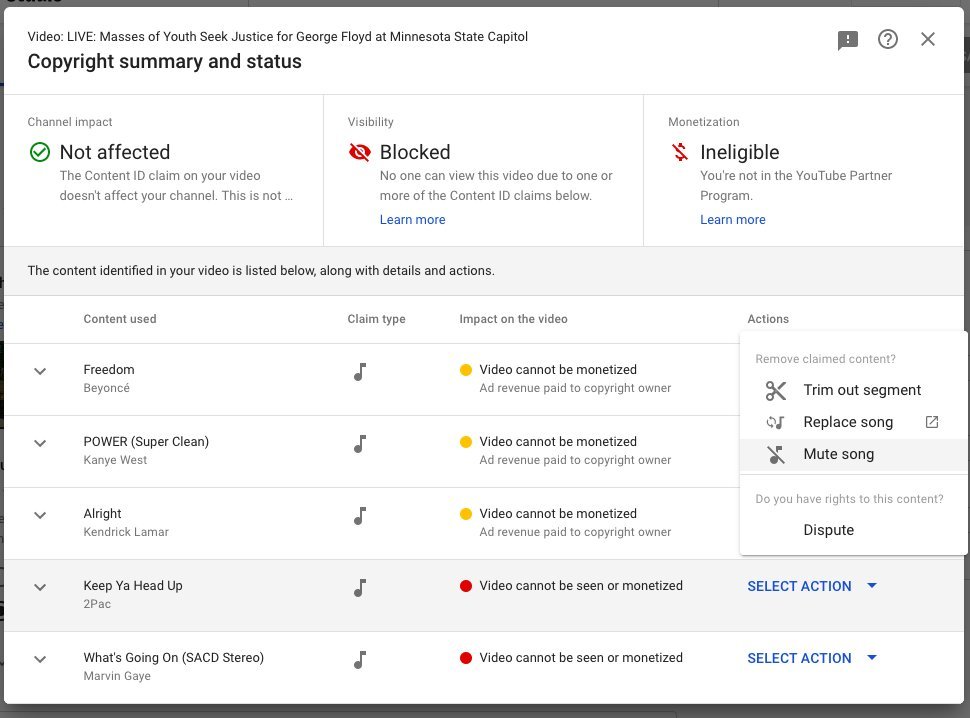The width and height of the screenshot is (970, 718).
Task: Click 'Video cannot be monetized' in Freedom row
Action: point(558,370)
